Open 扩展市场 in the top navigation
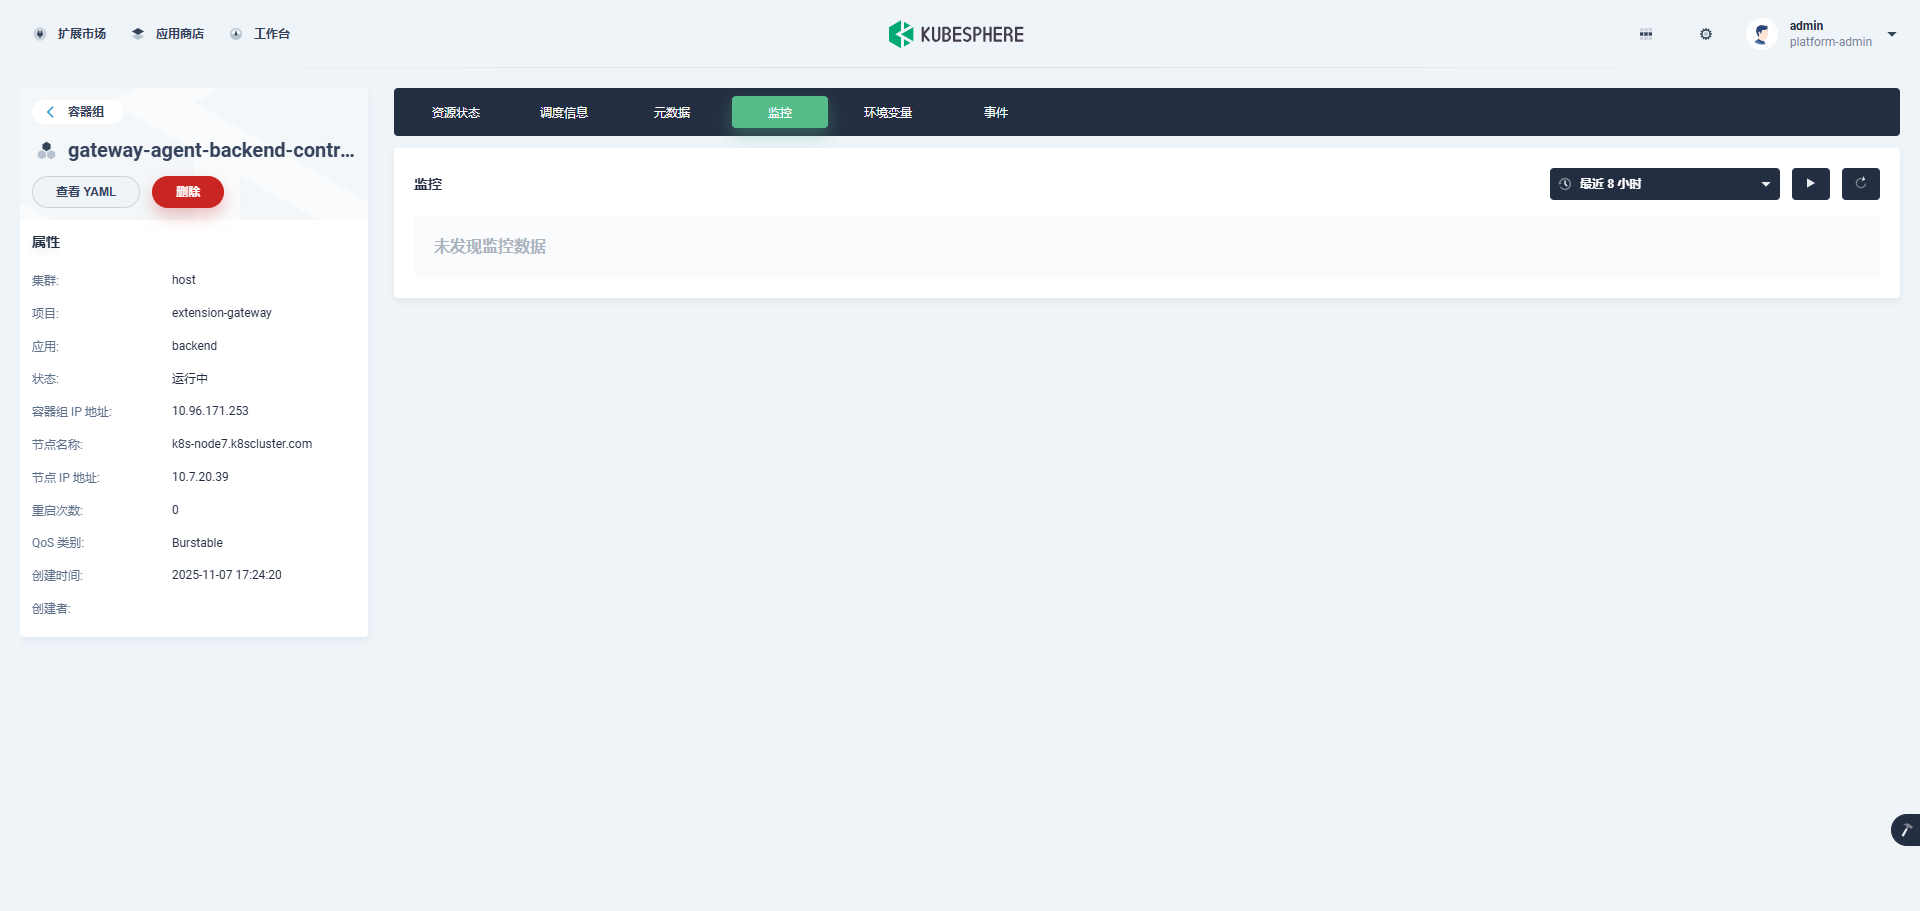1920x911 pixels. pos(70,34)
